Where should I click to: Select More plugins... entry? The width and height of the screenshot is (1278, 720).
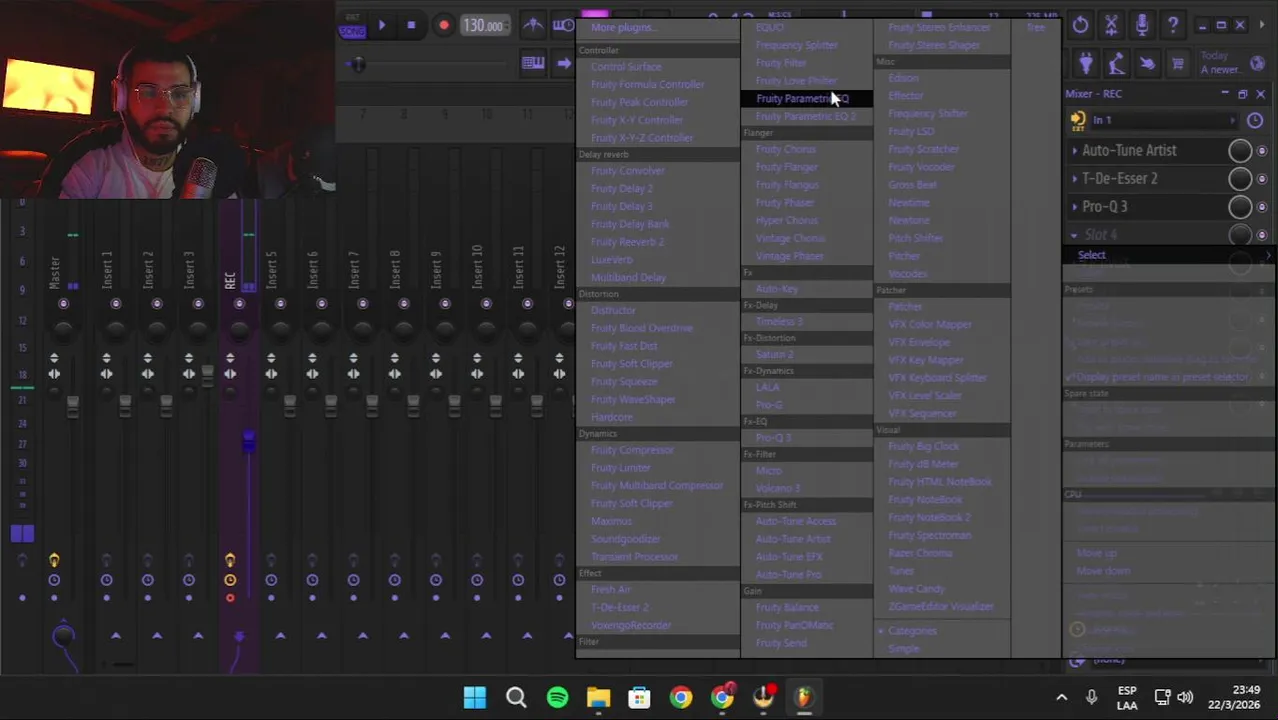(624, 27)
